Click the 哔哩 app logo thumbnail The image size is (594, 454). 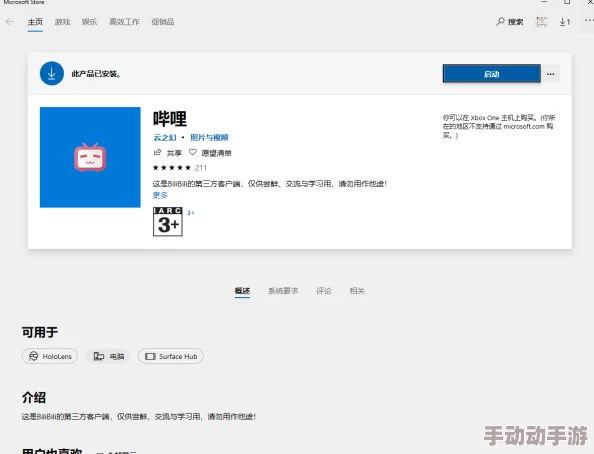pyautogui.click(x=90, y=157)
